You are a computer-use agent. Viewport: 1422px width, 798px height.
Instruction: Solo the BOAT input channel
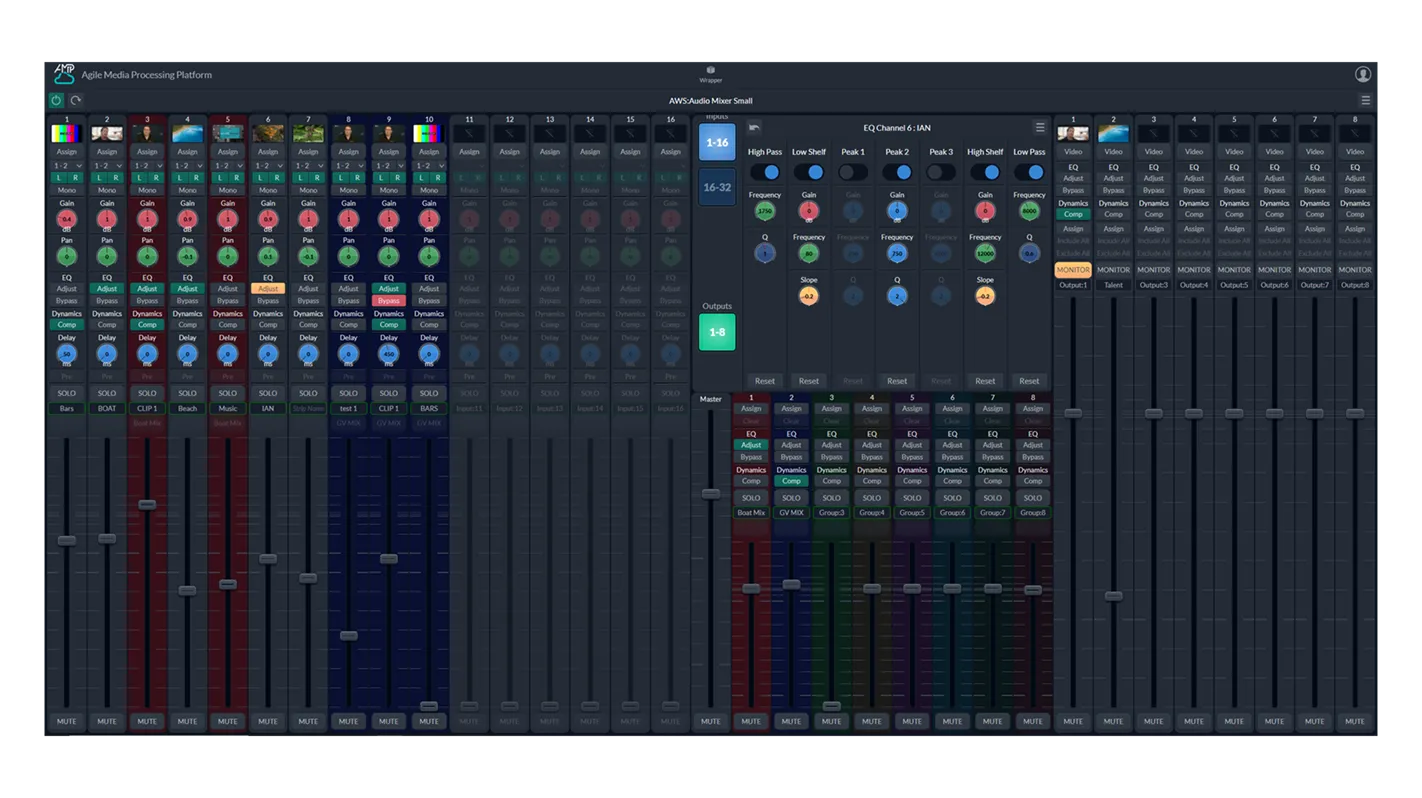107,393
